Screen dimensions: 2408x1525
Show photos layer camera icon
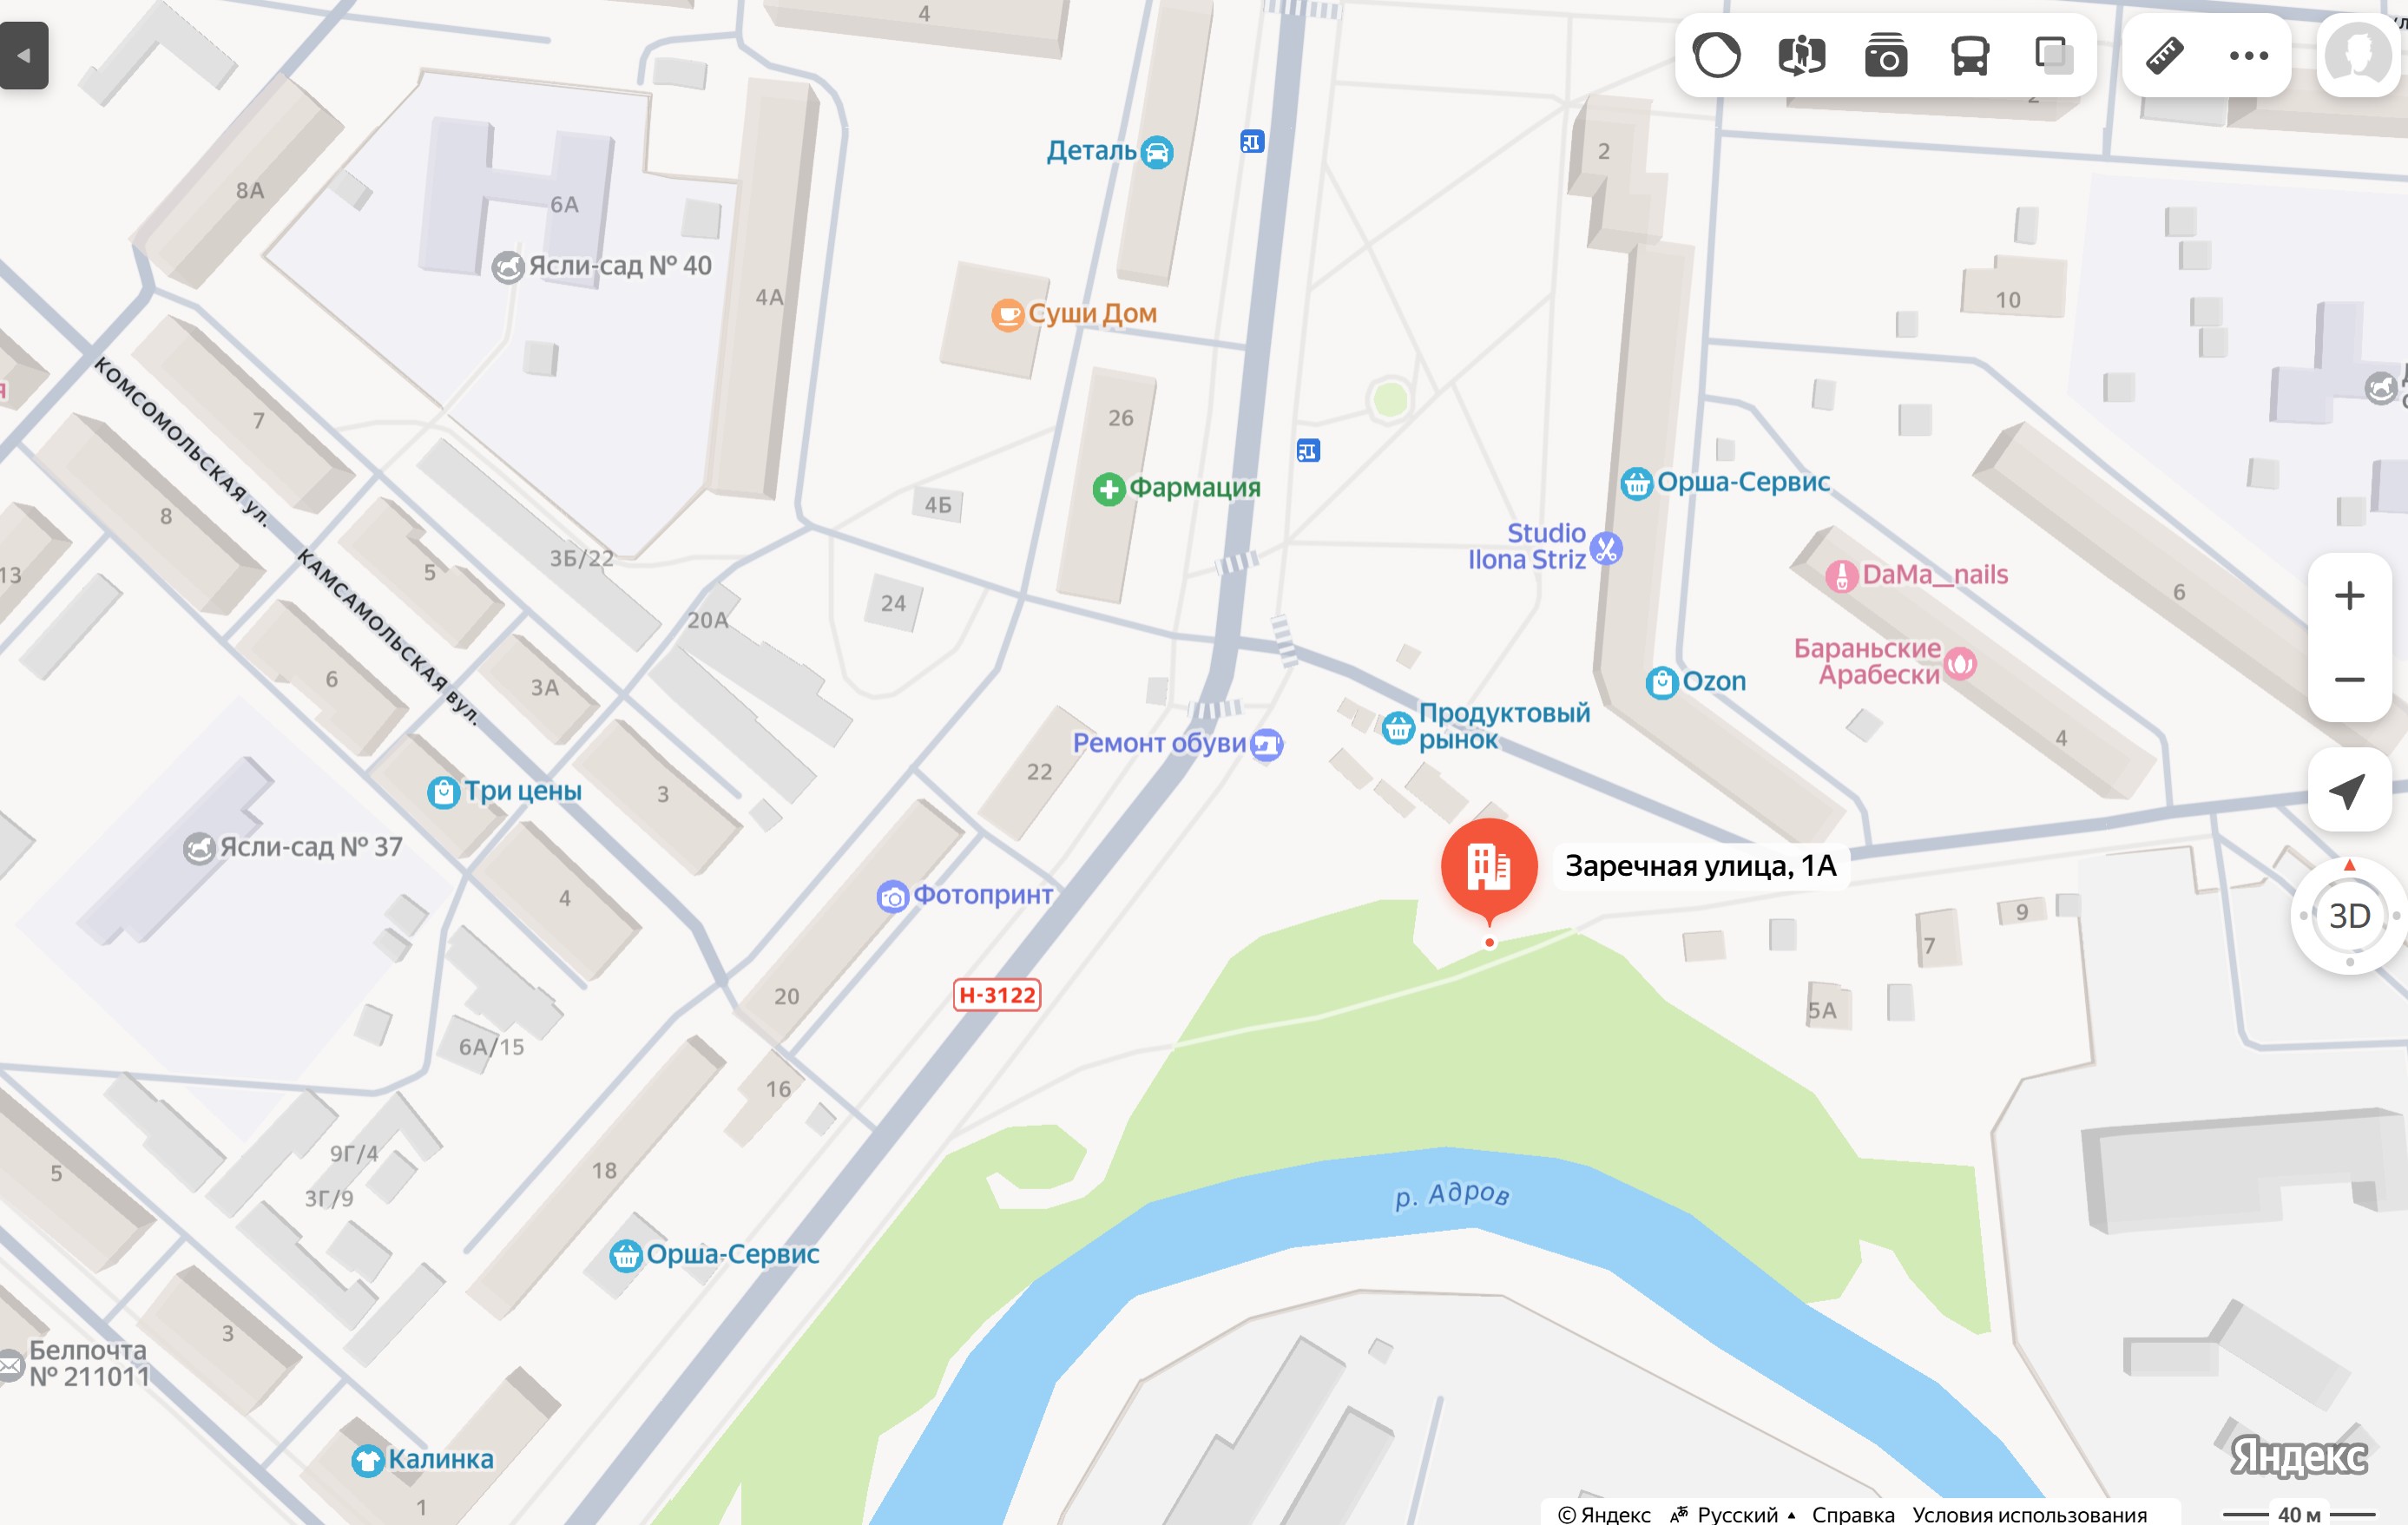pyautogui.click(x=1886, y=55)
